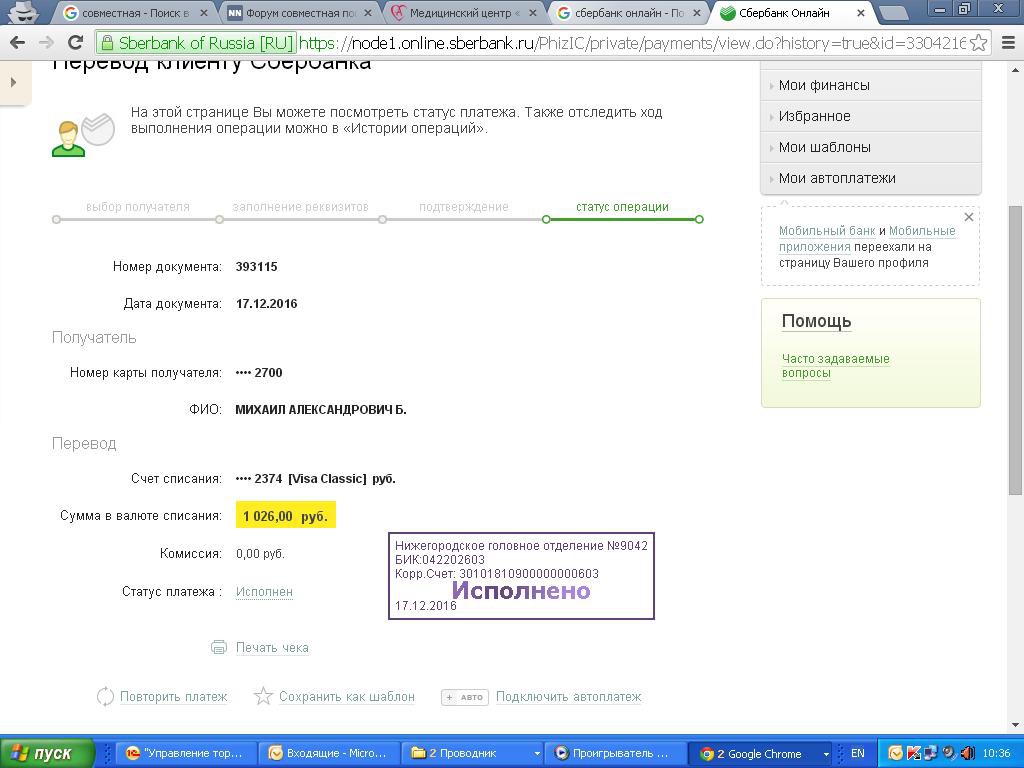Click the Исполнен payment status link
The width and height of the screenshot is (1024, 768).
coord(264,592)
